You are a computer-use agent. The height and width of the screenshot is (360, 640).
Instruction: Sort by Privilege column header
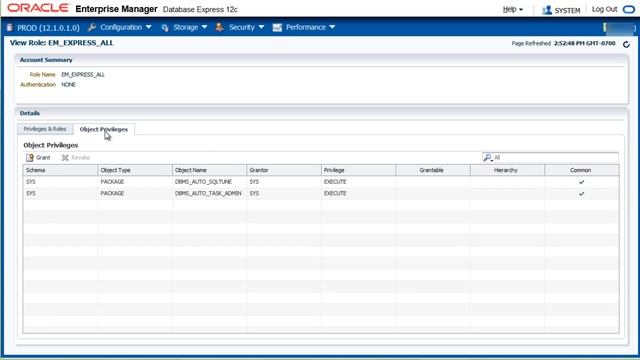[x=358, y=170]
